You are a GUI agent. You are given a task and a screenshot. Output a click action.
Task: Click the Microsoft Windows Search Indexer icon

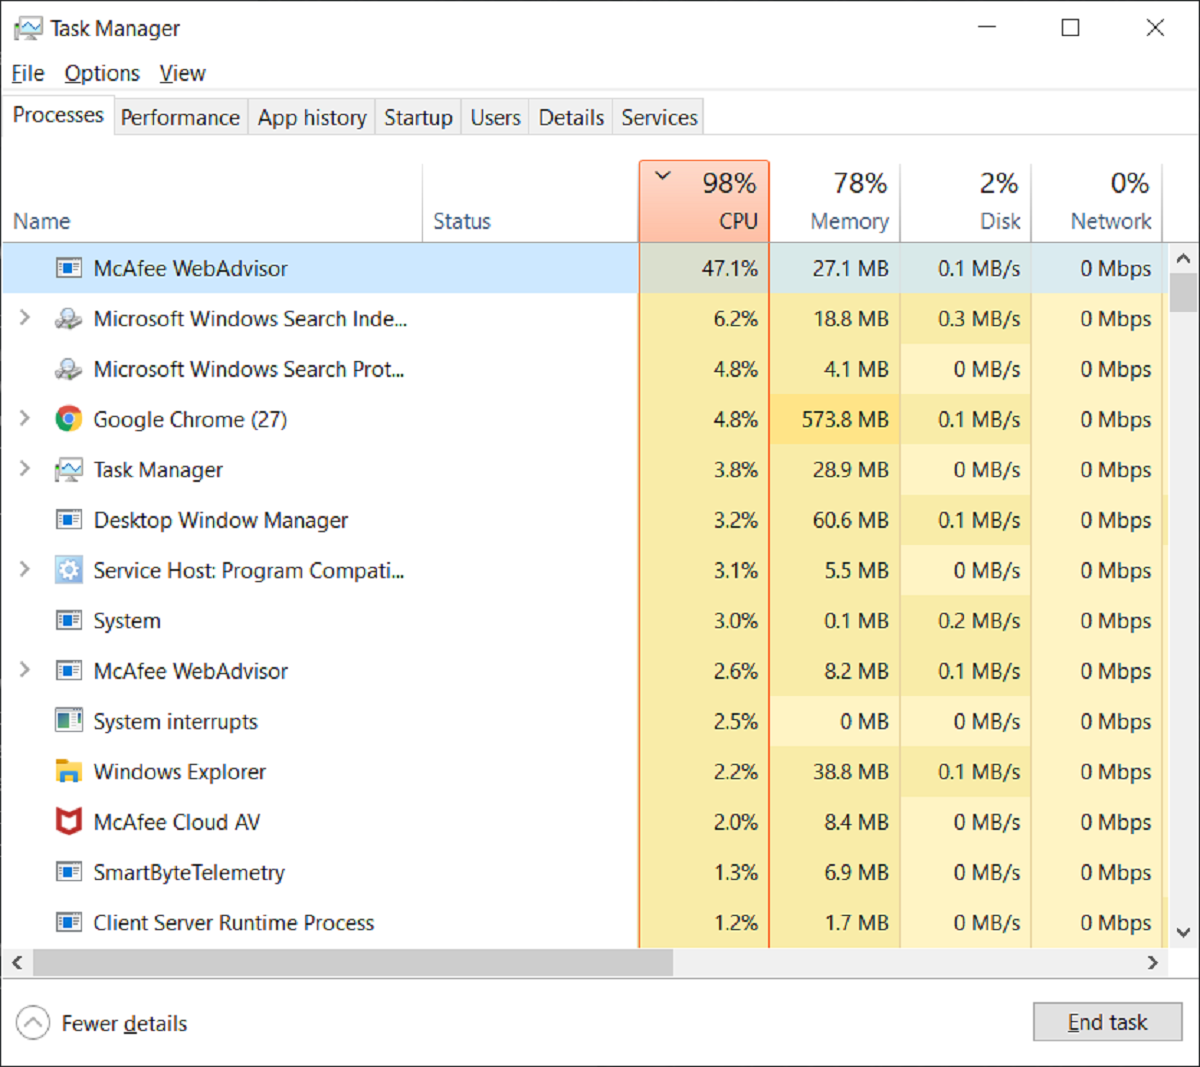pyautogui.click(x=68, y=319)
